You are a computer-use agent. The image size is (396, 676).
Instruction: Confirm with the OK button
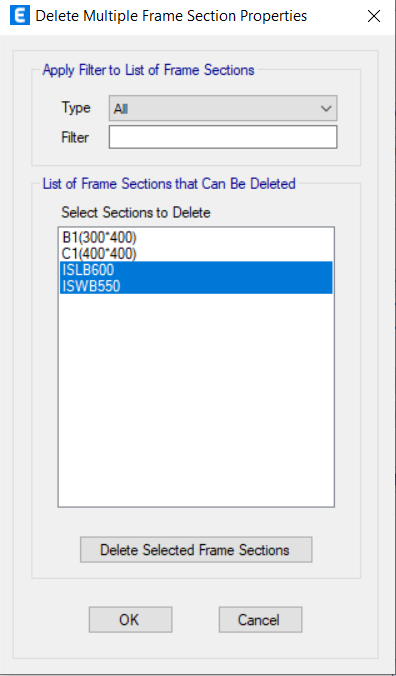pyautogui.click(x=131, y=620)
